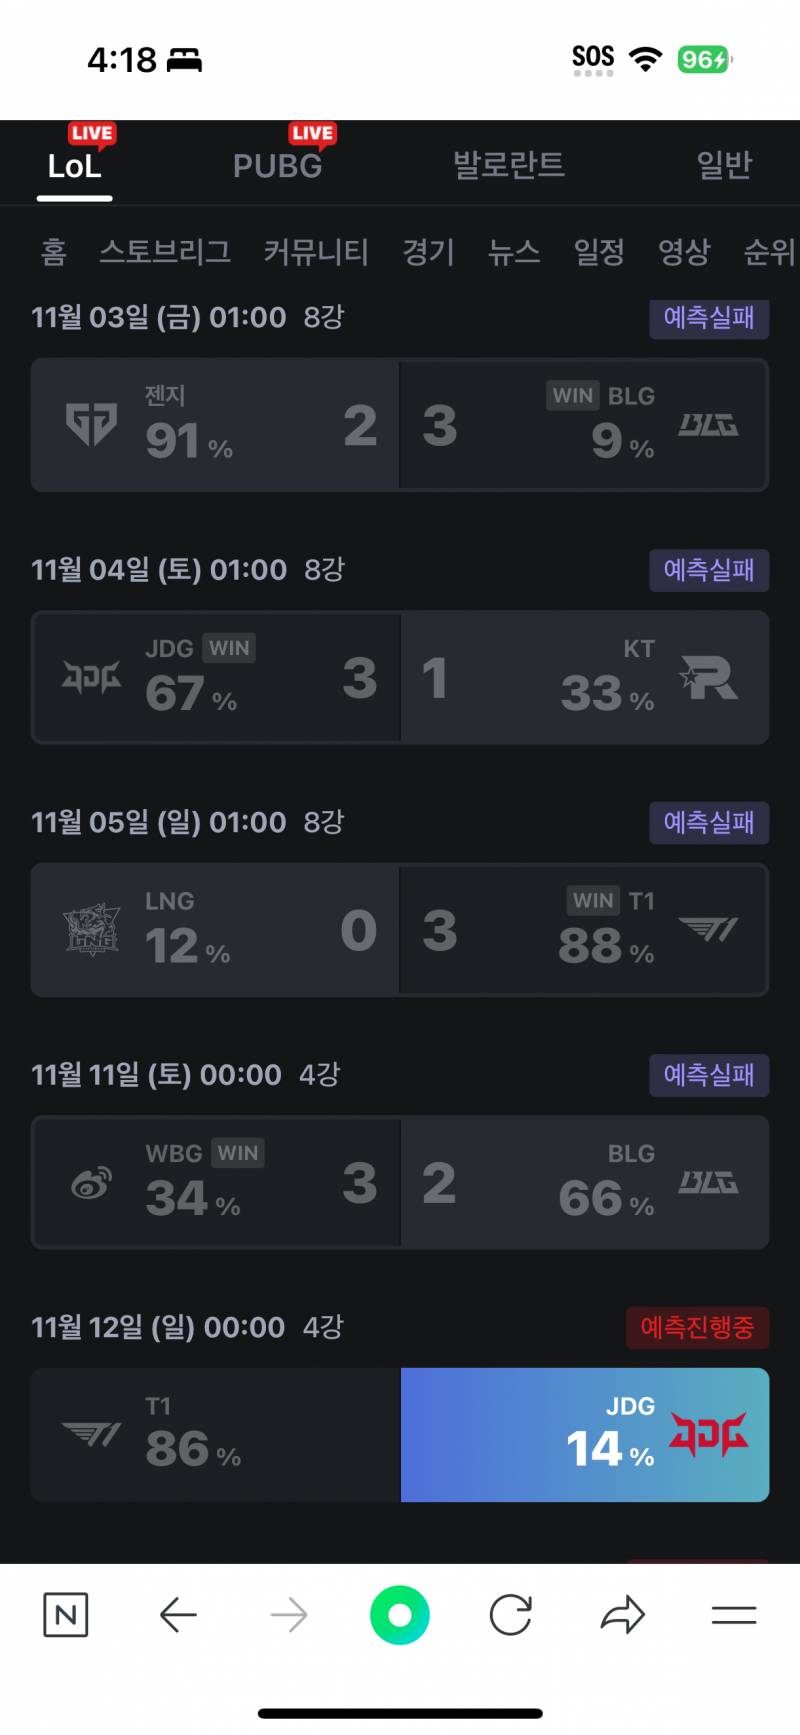Open the 일반 tab
800x1735 pixels.
point(724,165)
